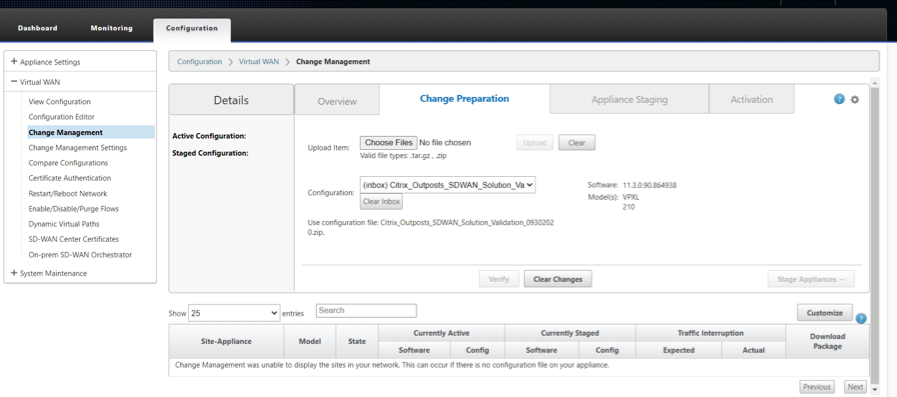Switch to the Monitoring tab
This screenshot has height=397, width=897.
point(112,28)
